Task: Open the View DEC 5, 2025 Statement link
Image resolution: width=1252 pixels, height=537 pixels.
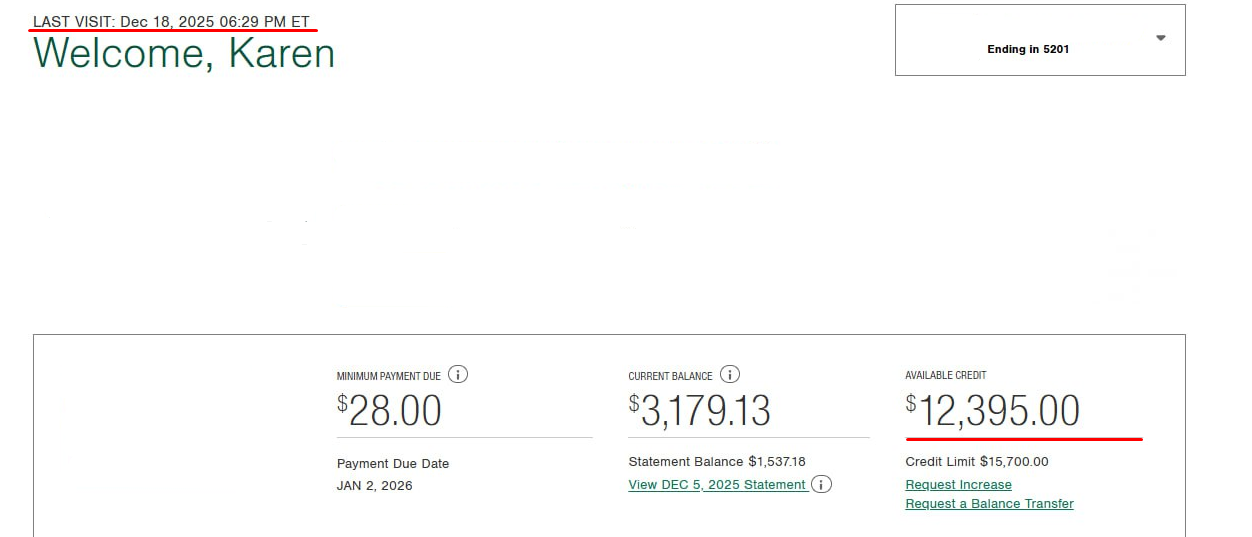Action: pyautogui.click(x=717, y=485)
